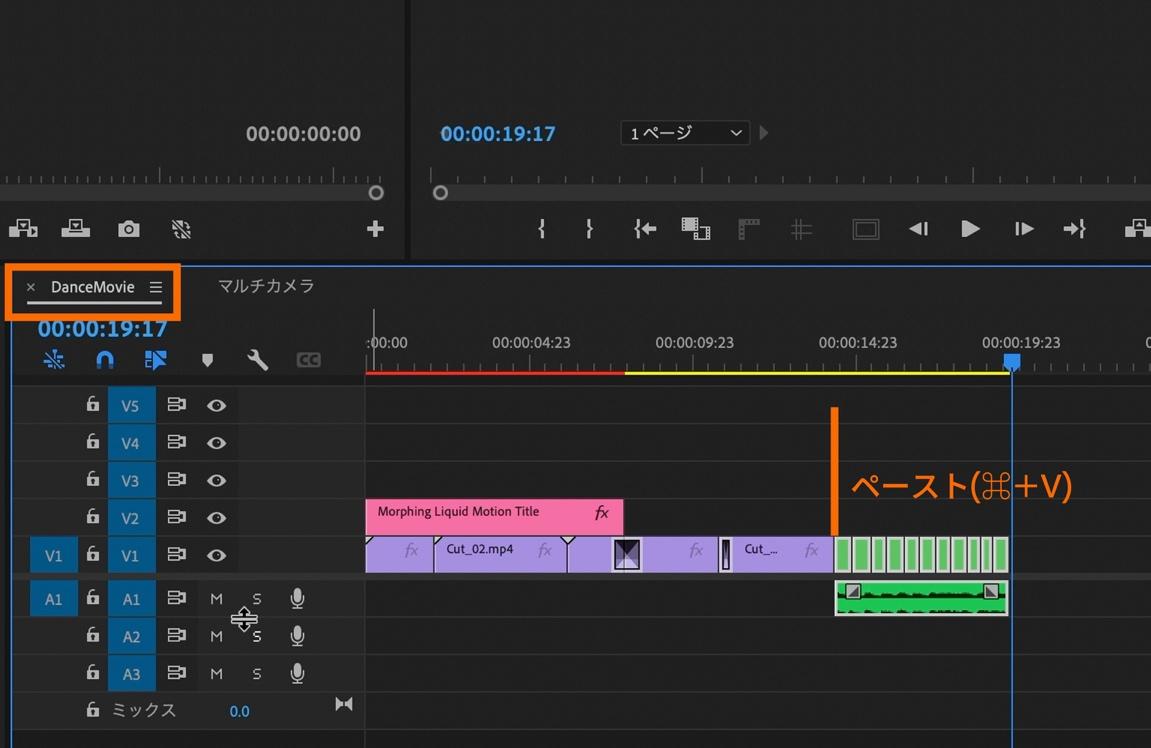
Task: Click cross dissolve transition on V1
Action: click(x=626, y=555)
